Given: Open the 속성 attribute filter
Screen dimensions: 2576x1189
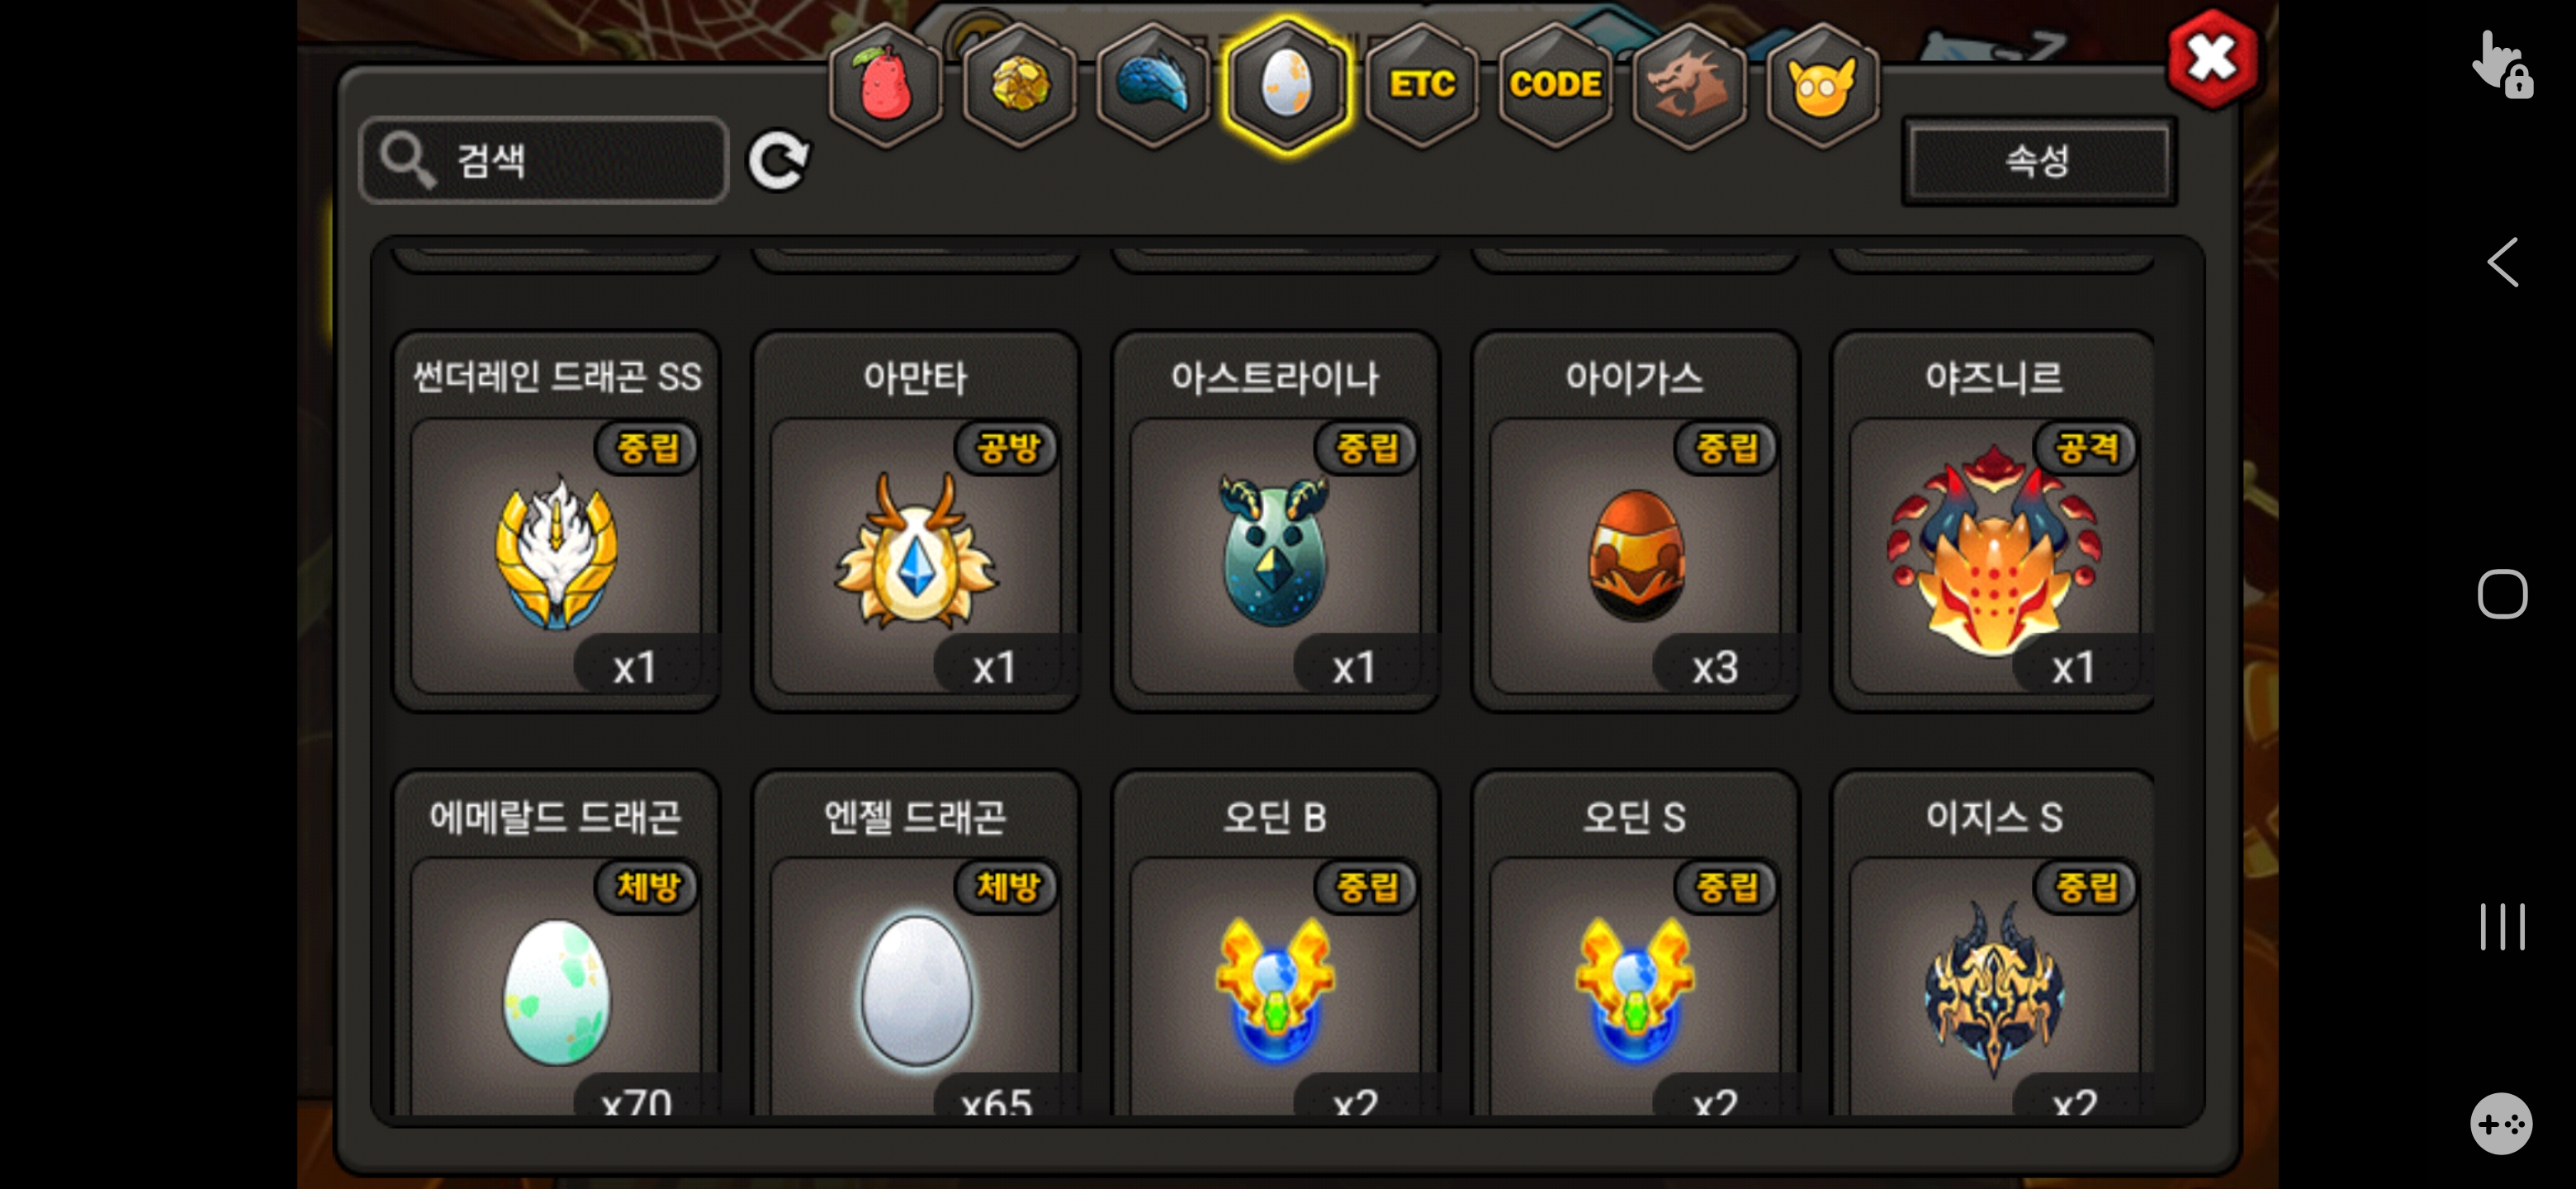Looking at the screenshot, I should (2038, 161).
